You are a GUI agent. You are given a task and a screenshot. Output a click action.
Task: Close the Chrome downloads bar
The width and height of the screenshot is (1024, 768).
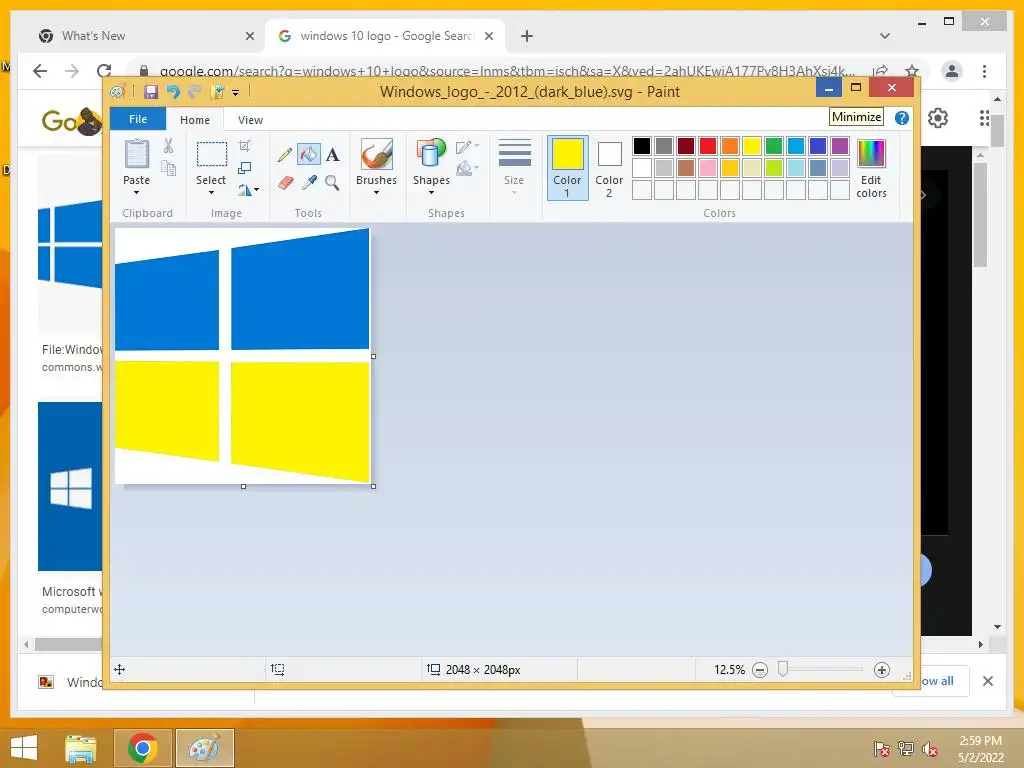point(987,681)
